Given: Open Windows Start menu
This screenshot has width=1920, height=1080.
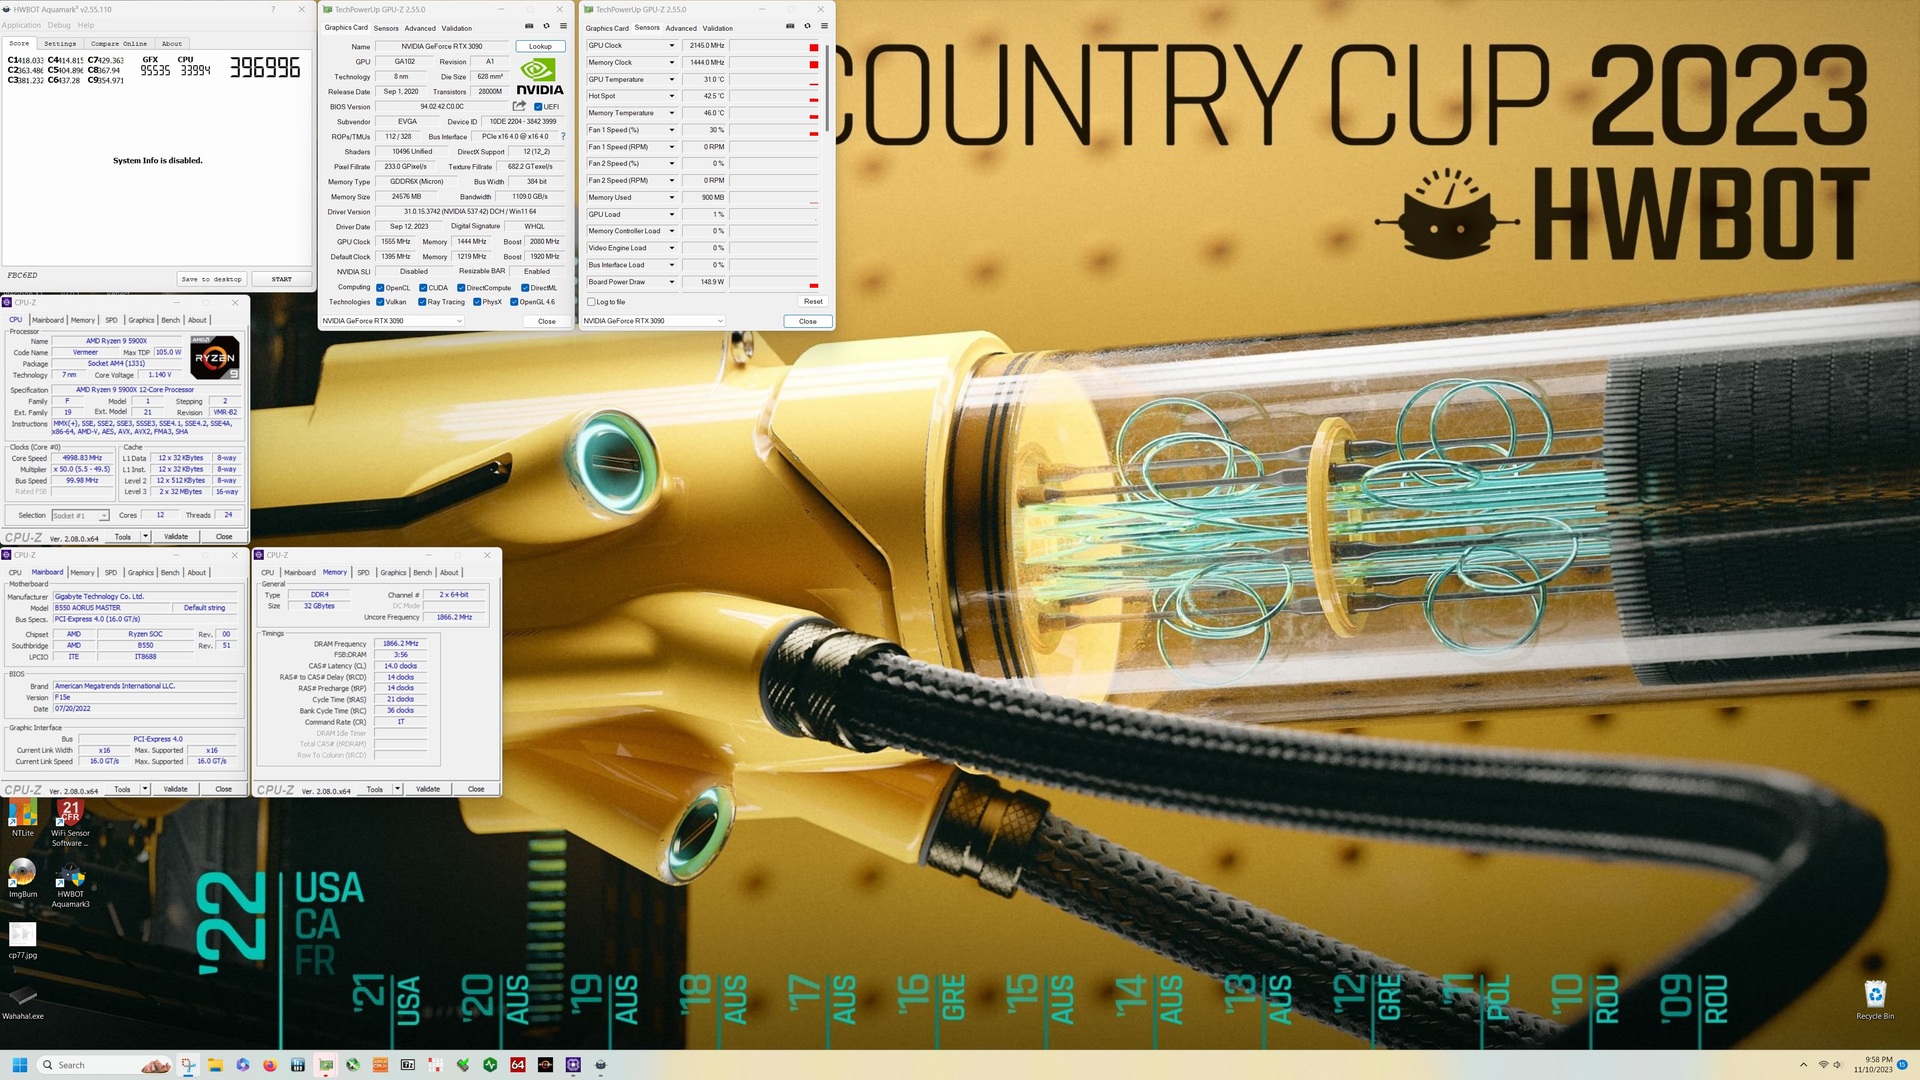Looking at the screenshot, I should click(20, 1065).
